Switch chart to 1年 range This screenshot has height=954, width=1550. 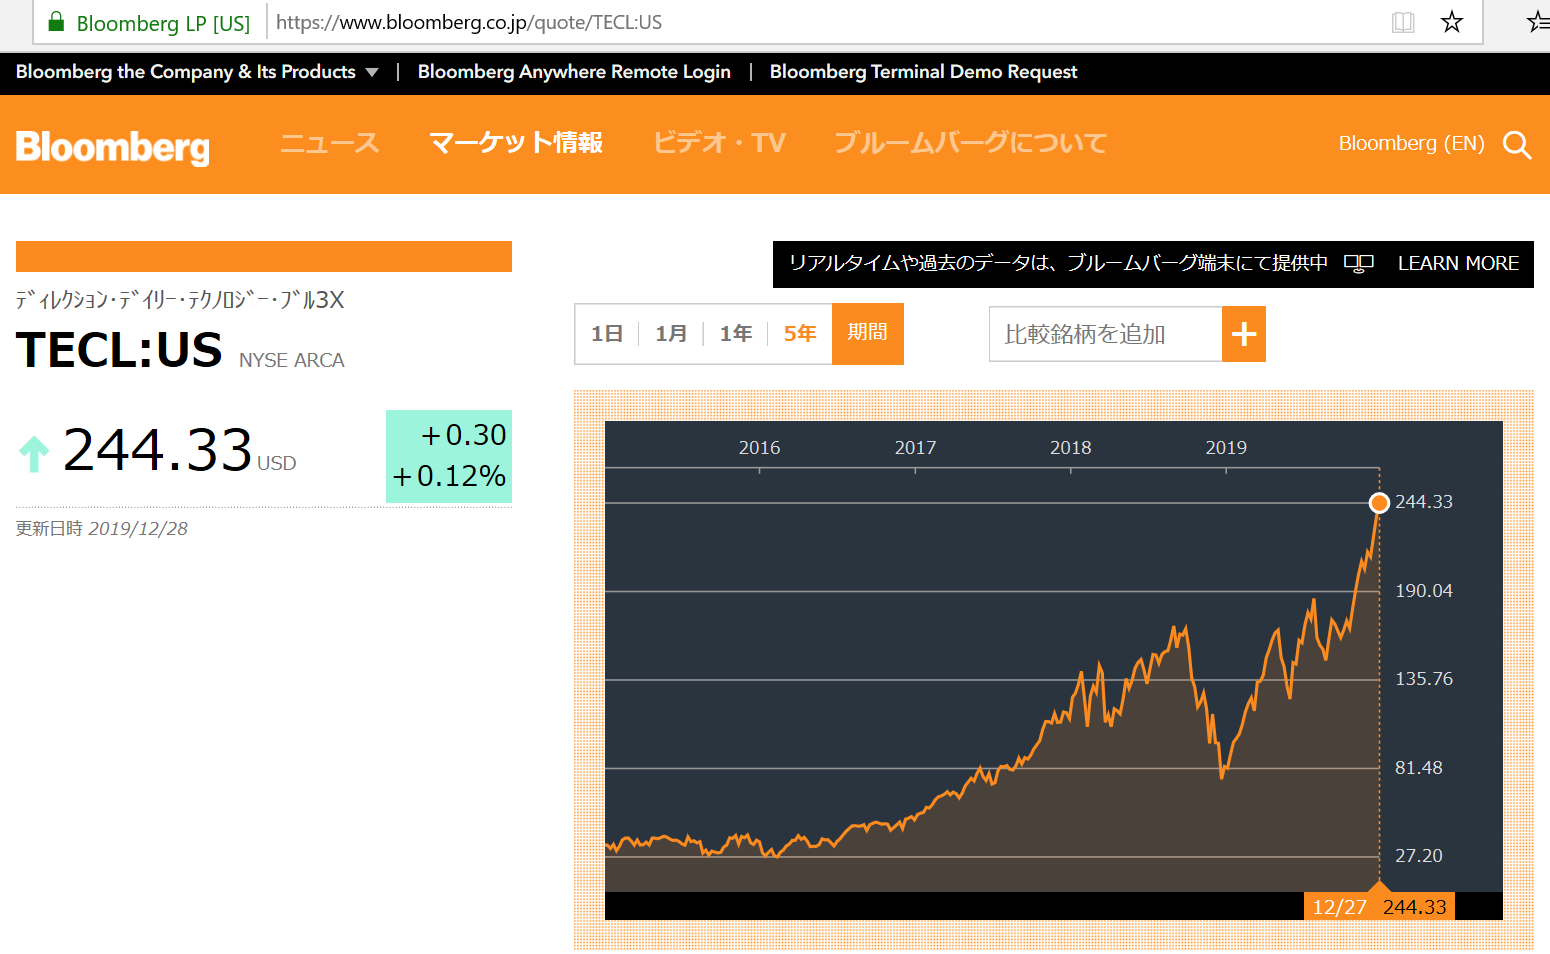tap(735, 334)
